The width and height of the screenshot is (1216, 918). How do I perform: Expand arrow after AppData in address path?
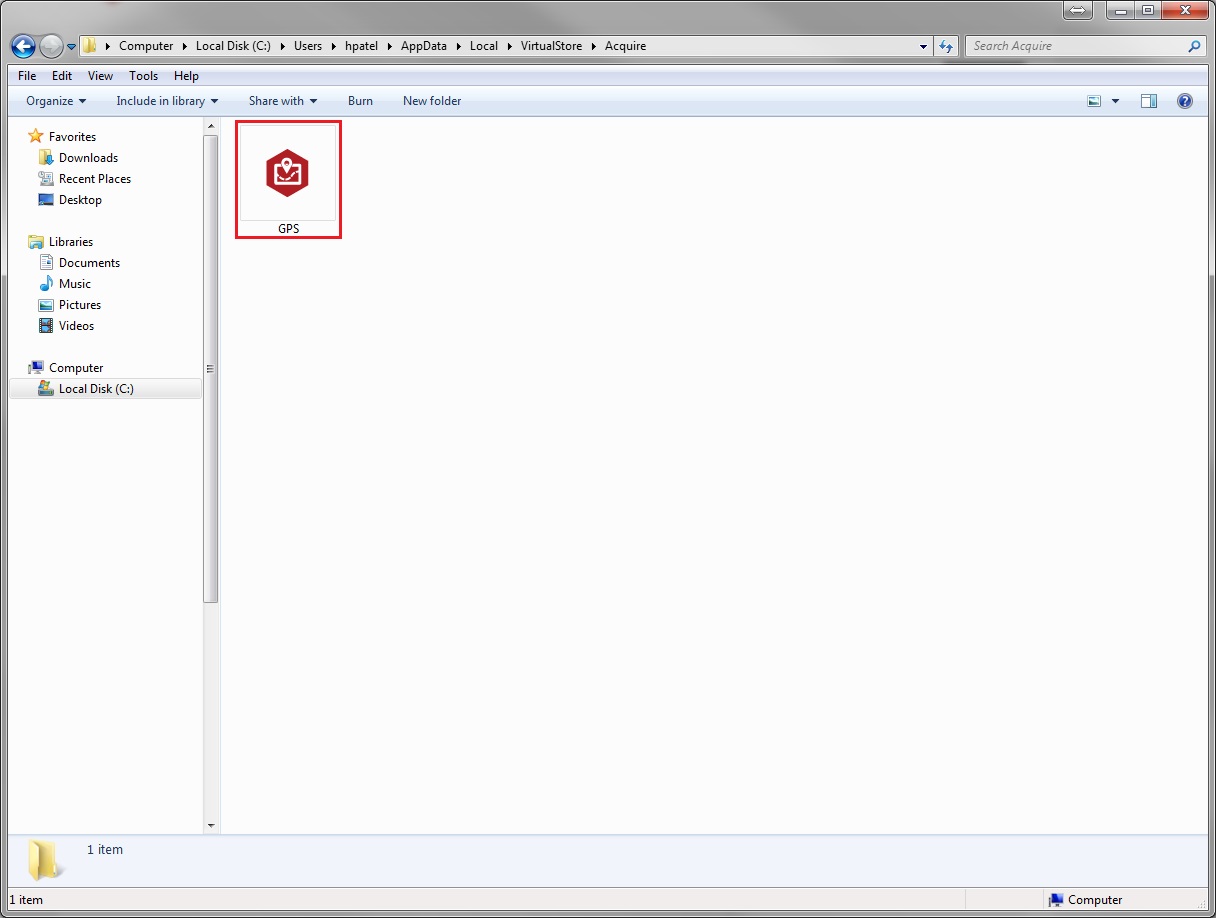[459, 46]
